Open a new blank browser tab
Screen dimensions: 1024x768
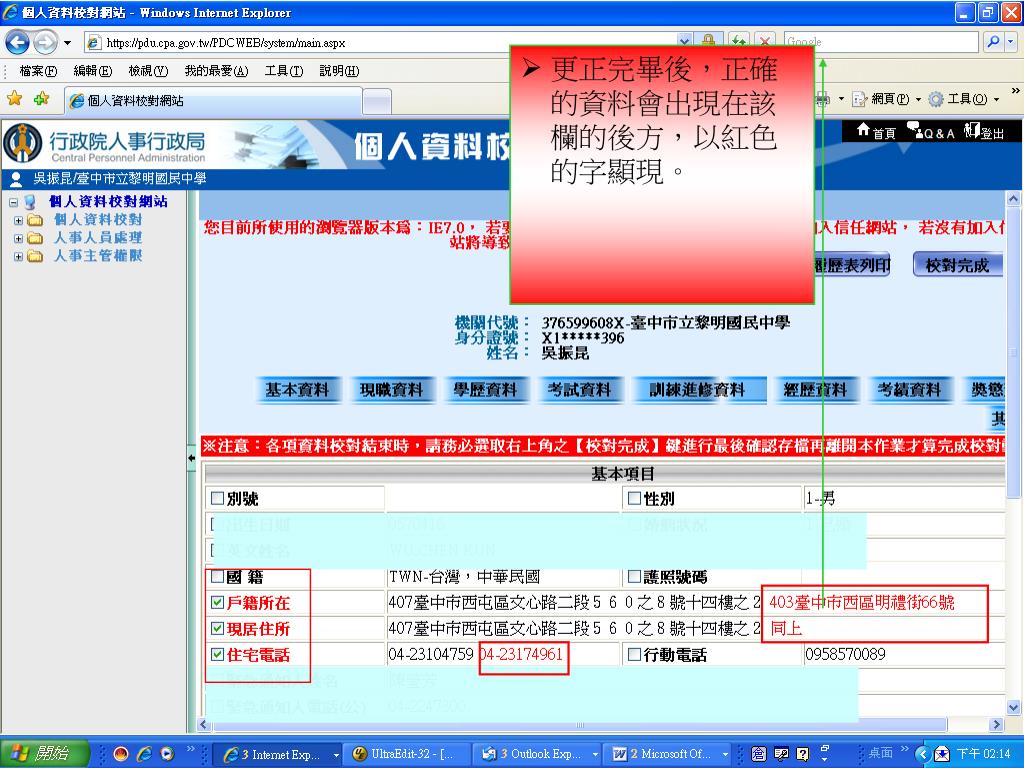click(x=377, y=102)
